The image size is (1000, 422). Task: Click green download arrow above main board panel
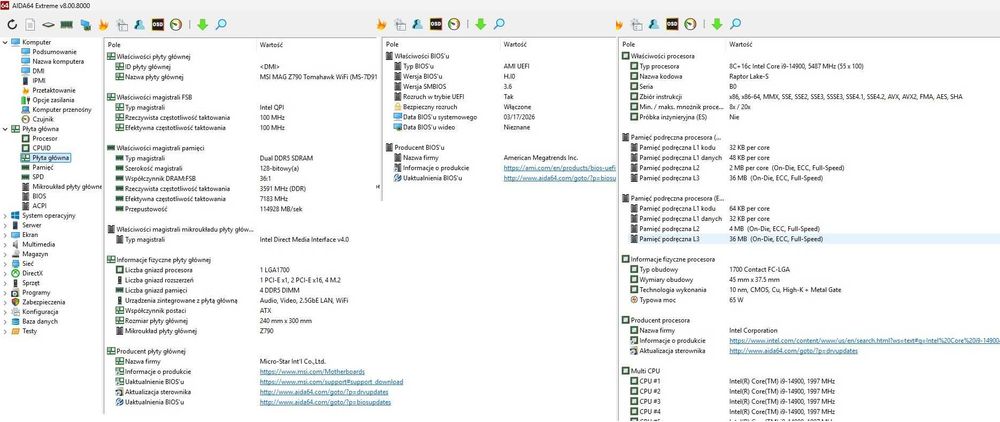click(x=202, y=24)
